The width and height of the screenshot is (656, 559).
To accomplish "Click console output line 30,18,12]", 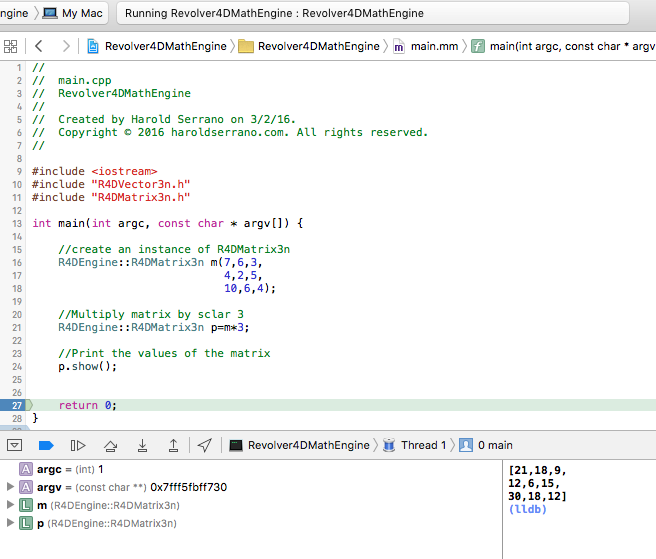I will click(537, 496).
